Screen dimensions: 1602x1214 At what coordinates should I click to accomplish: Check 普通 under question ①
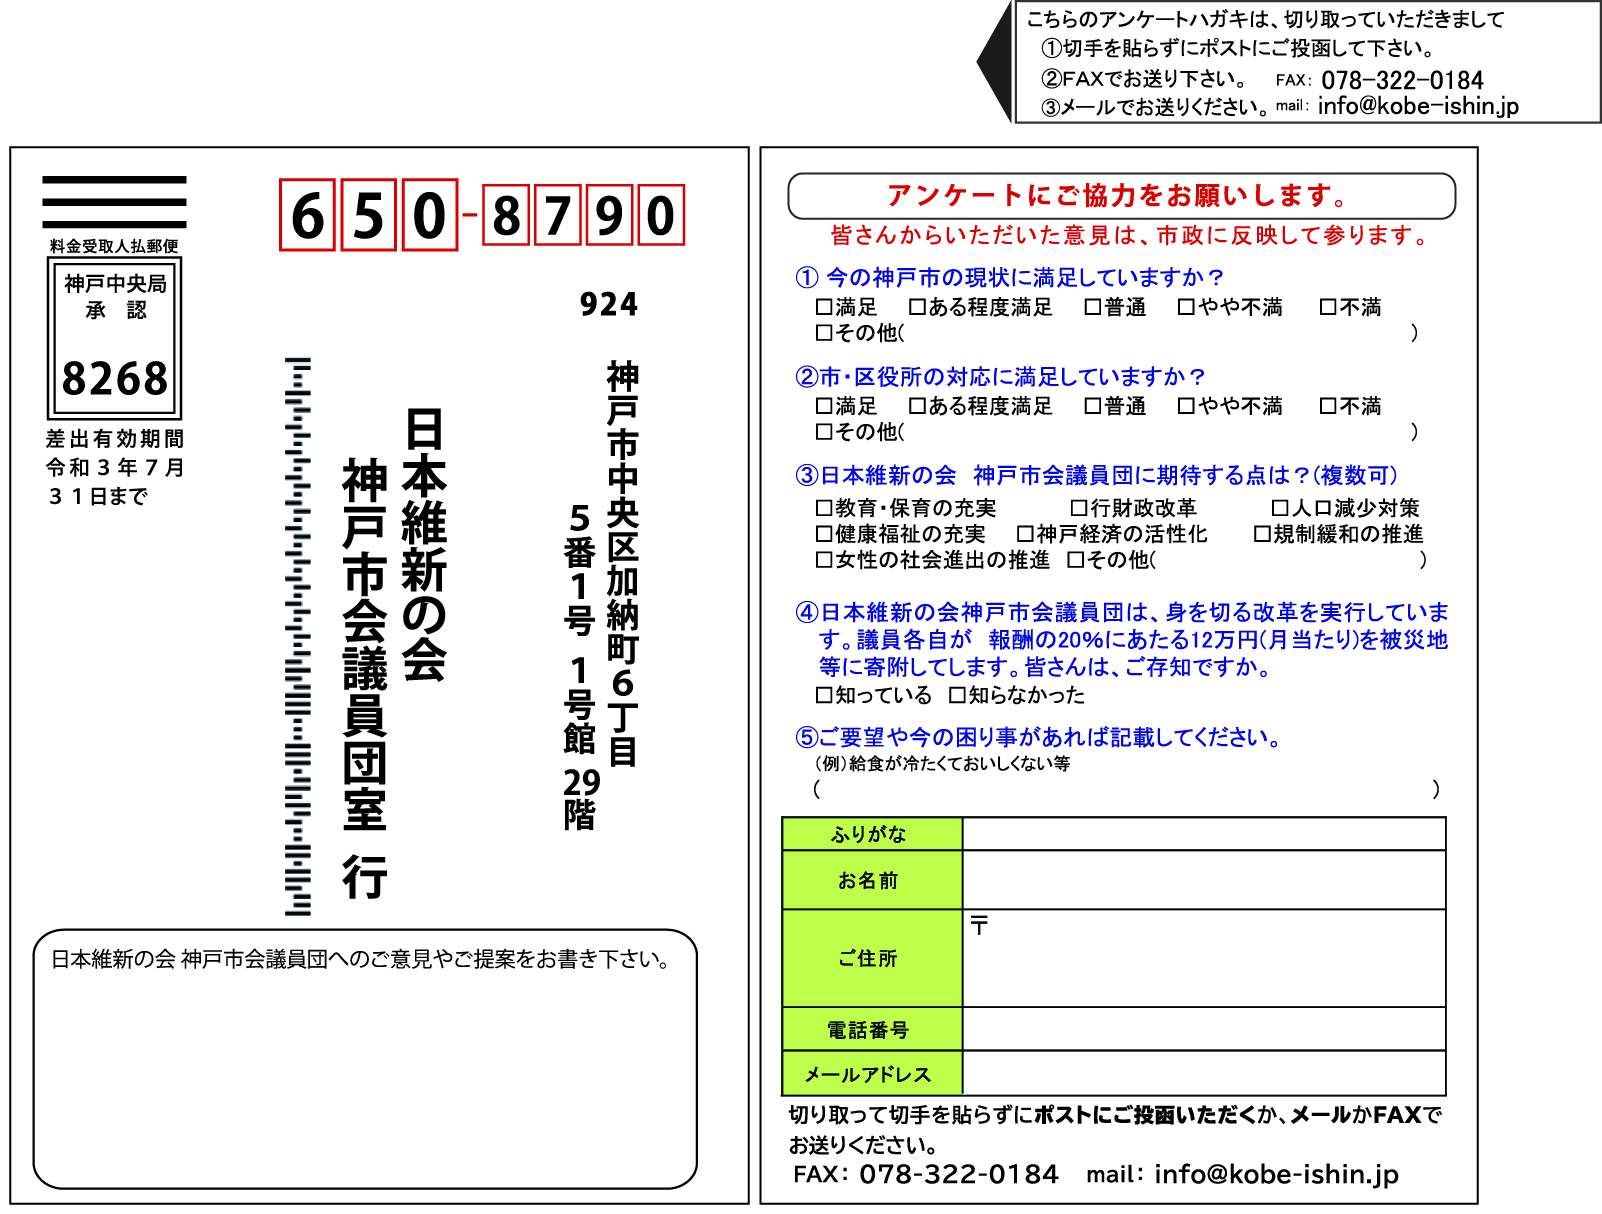tap(1093, 307)
